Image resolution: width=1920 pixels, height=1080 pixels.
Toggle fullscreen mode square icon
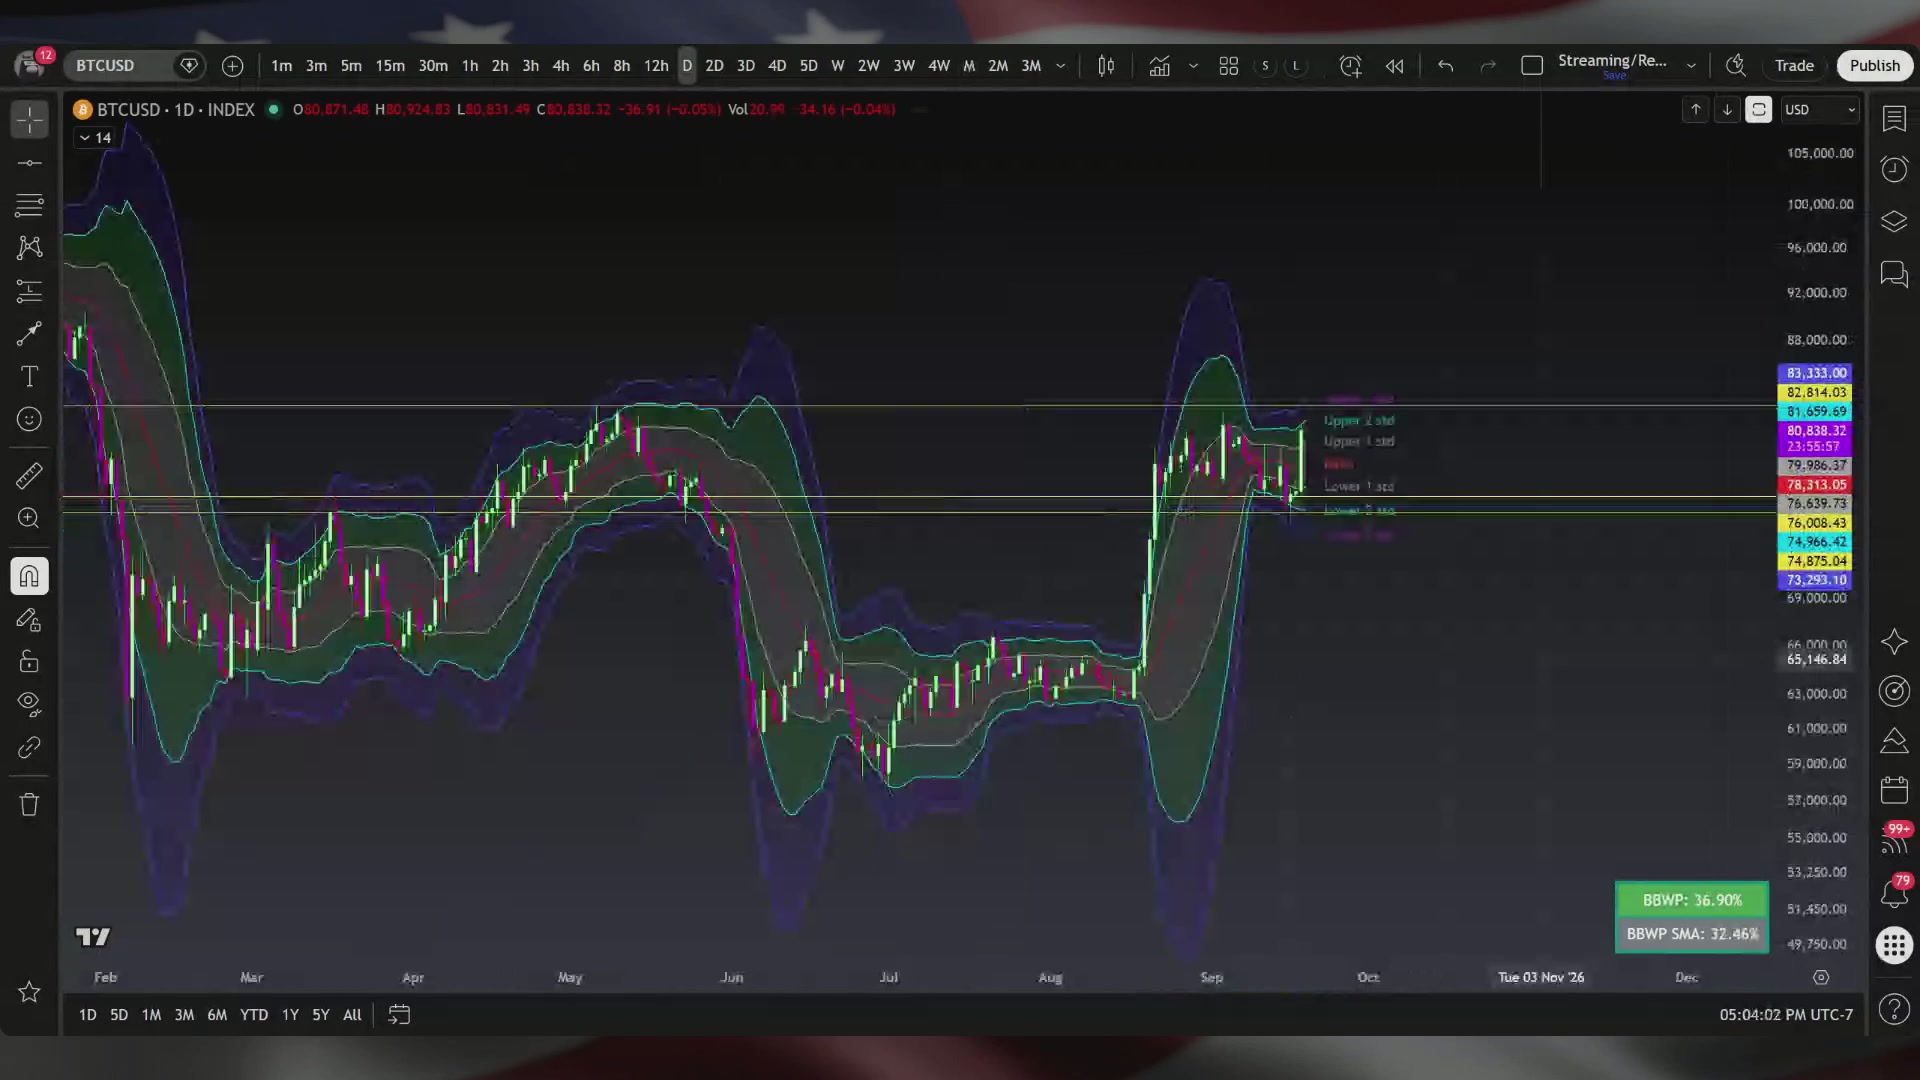point(1531,66)
